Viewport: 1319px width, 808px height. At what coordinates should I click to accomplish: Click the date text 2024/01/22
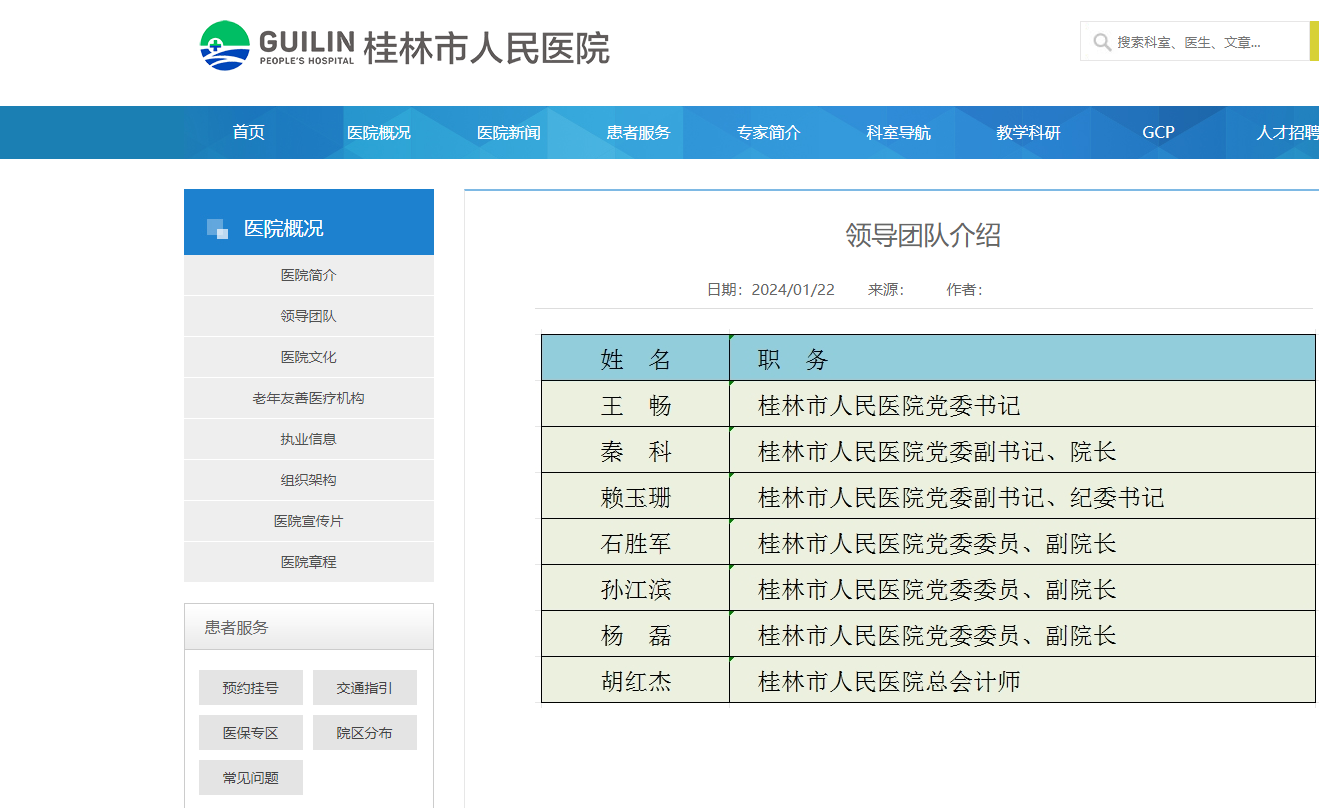pyautogui.click(x=793, y=290)
